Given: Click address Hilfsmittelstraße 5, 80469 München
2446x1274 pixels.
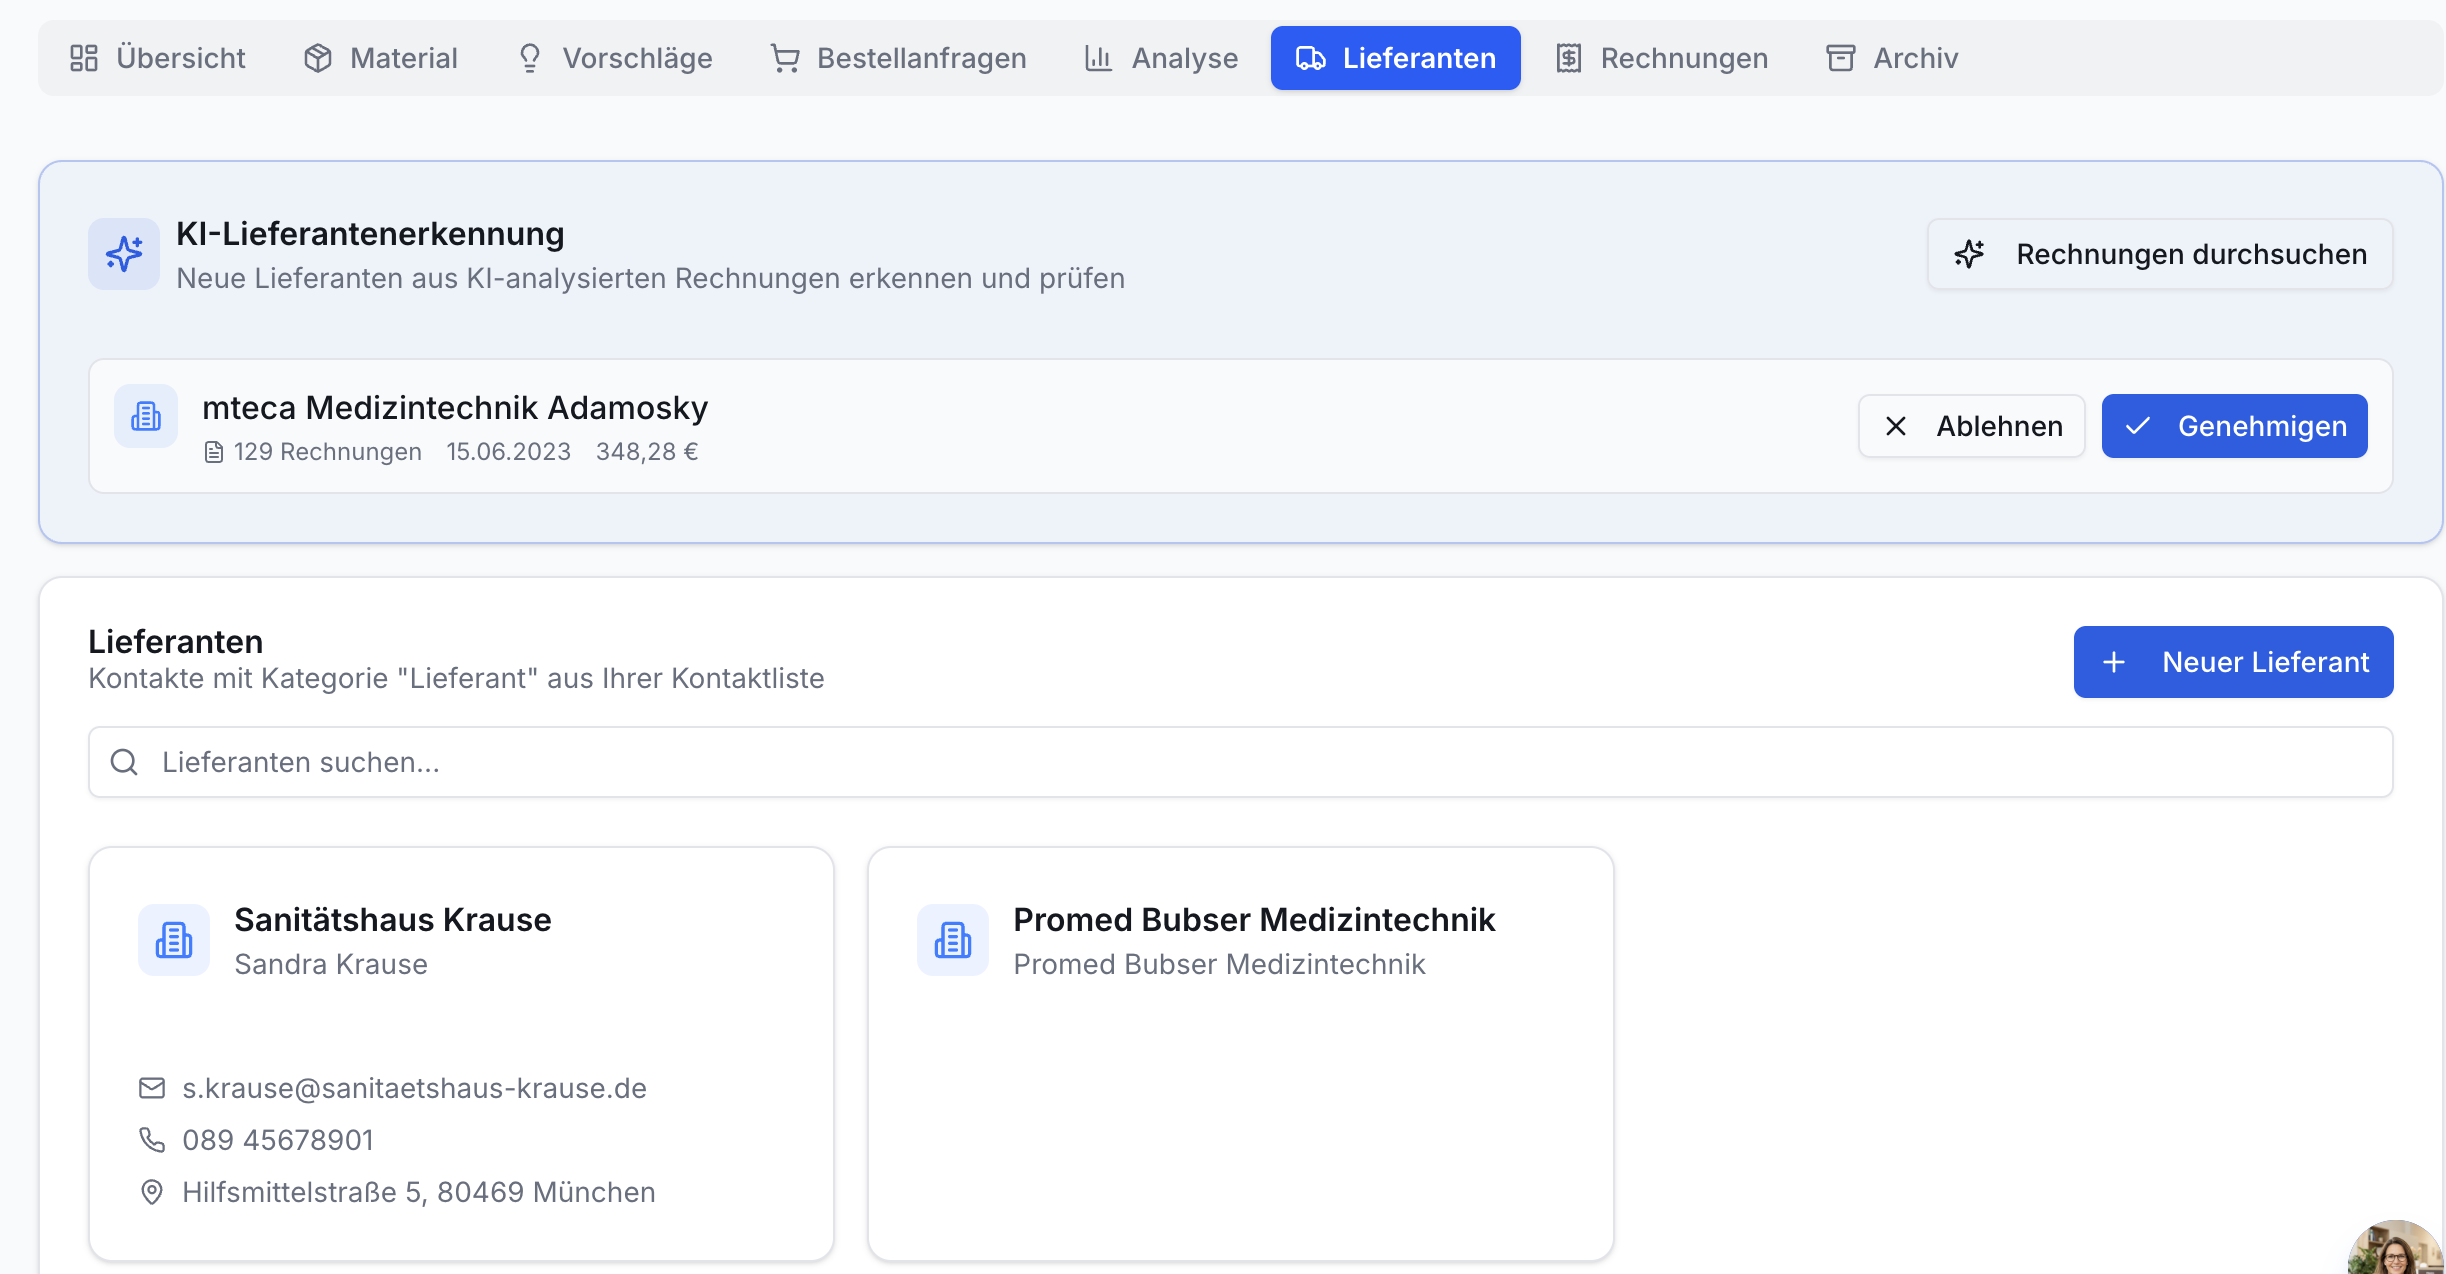Looking at the screenshot, I should pos(419,1192).
